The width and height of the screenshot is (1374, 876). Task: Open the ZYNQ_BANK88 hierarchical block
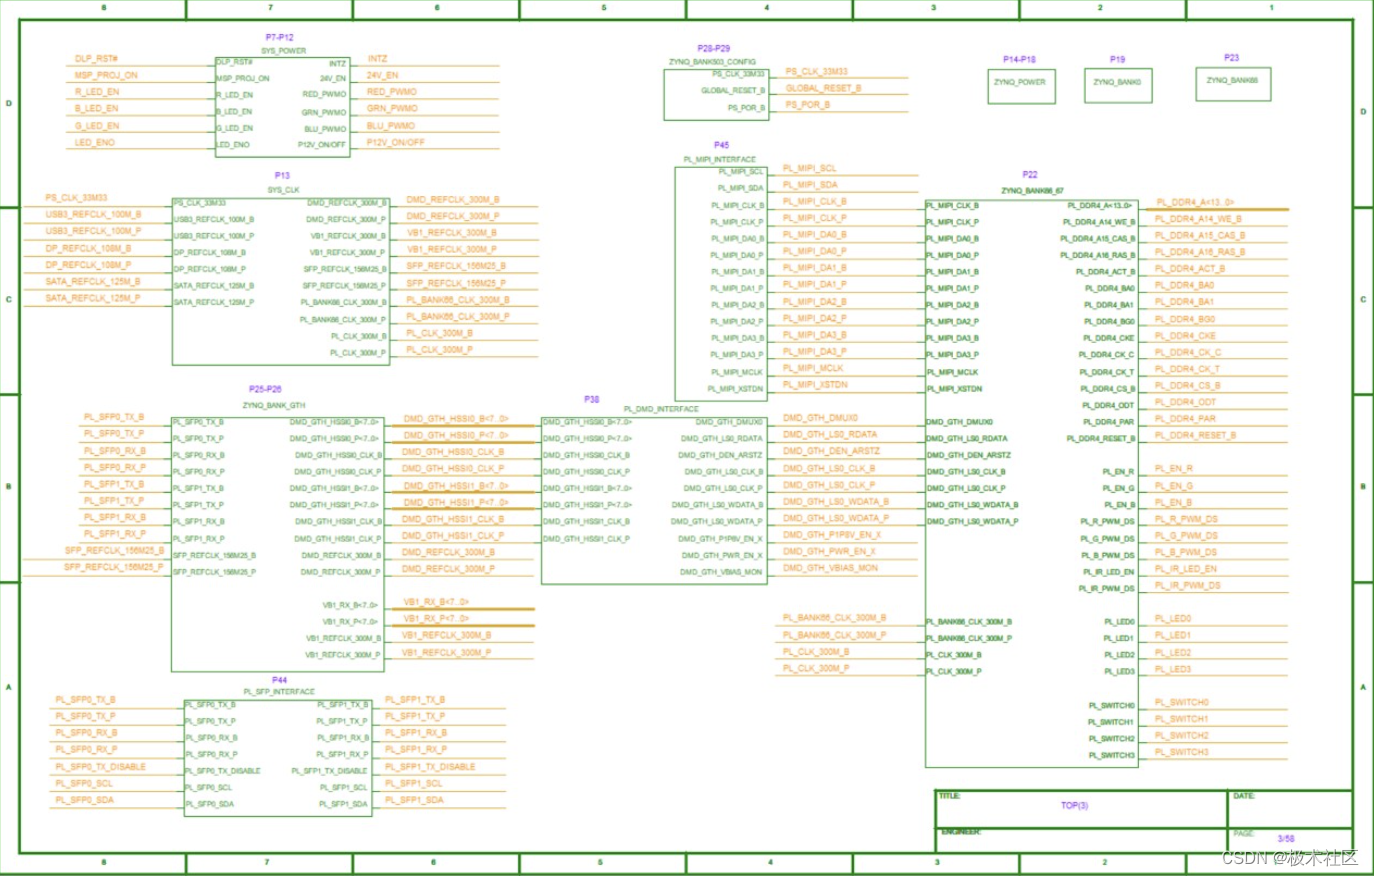[x=1233, y=83]
